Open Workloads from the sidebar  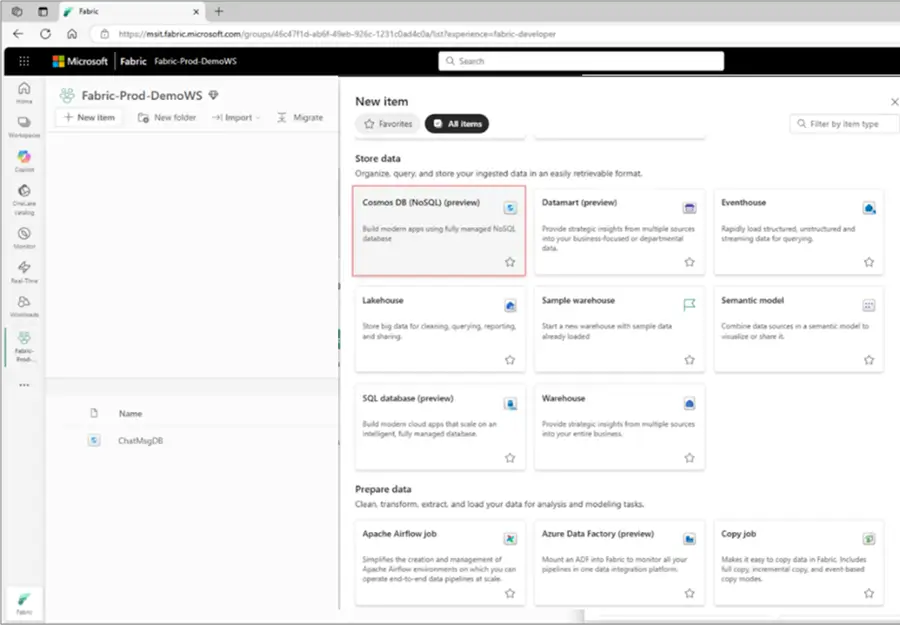(x=24, y=306)
